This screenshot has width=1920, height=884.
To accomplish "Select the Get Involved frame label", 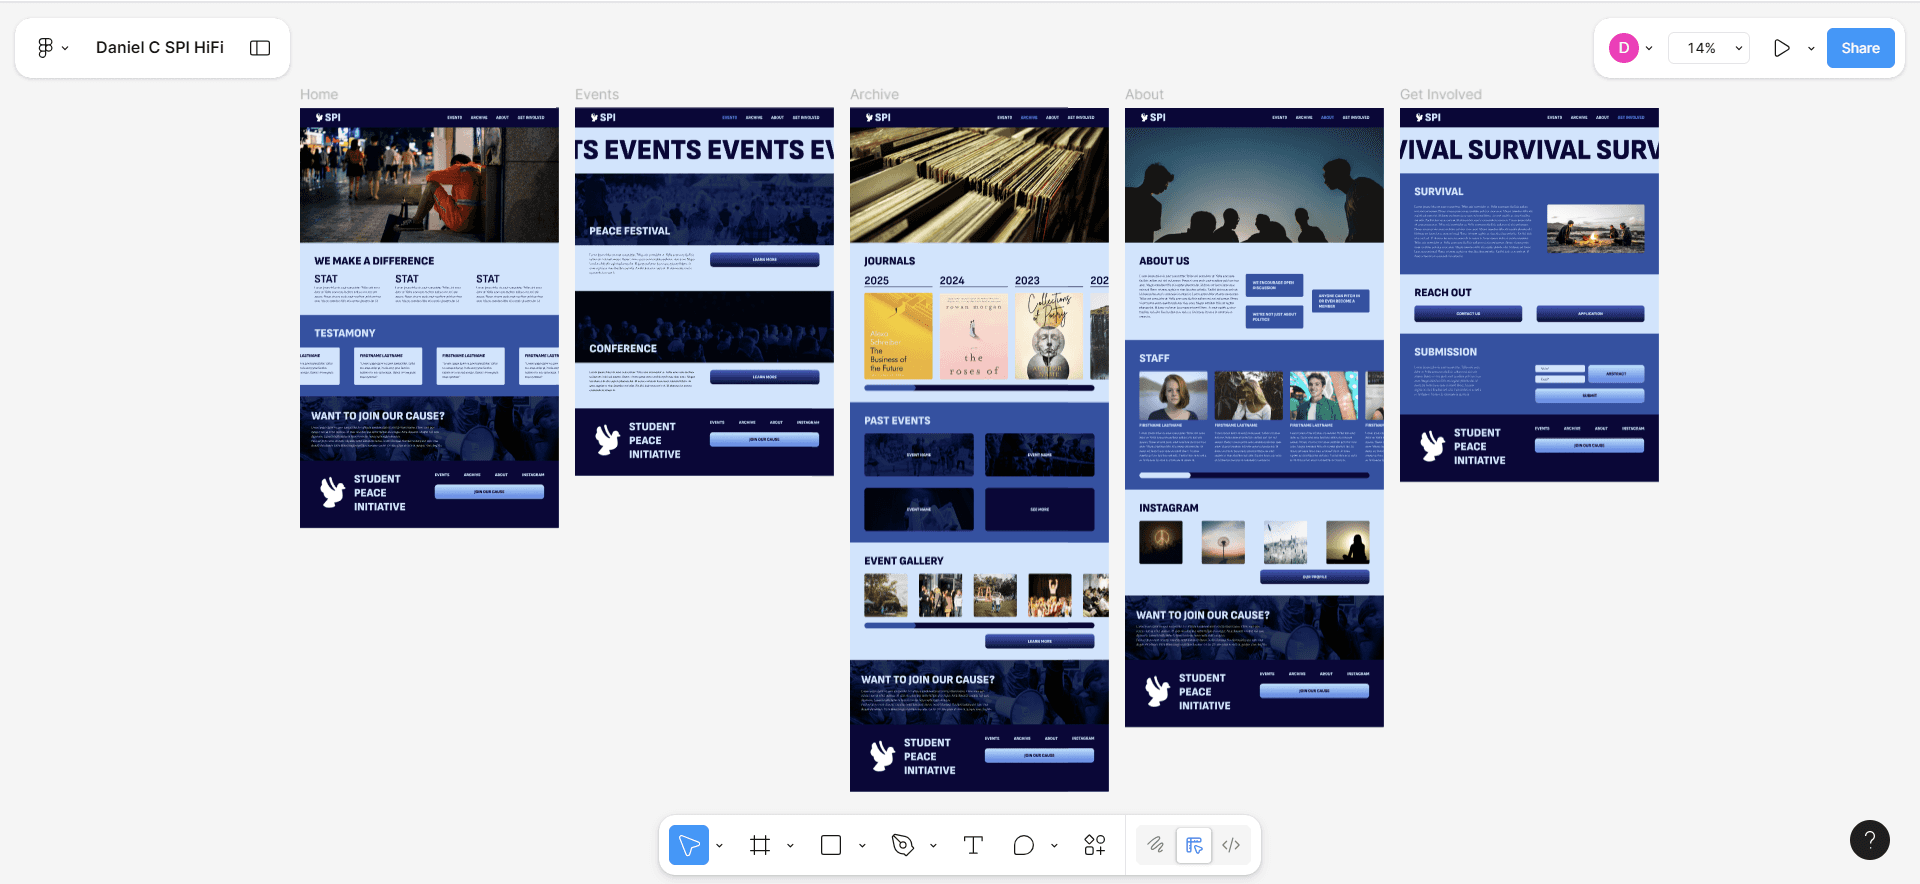I will tap(1440, 95).
